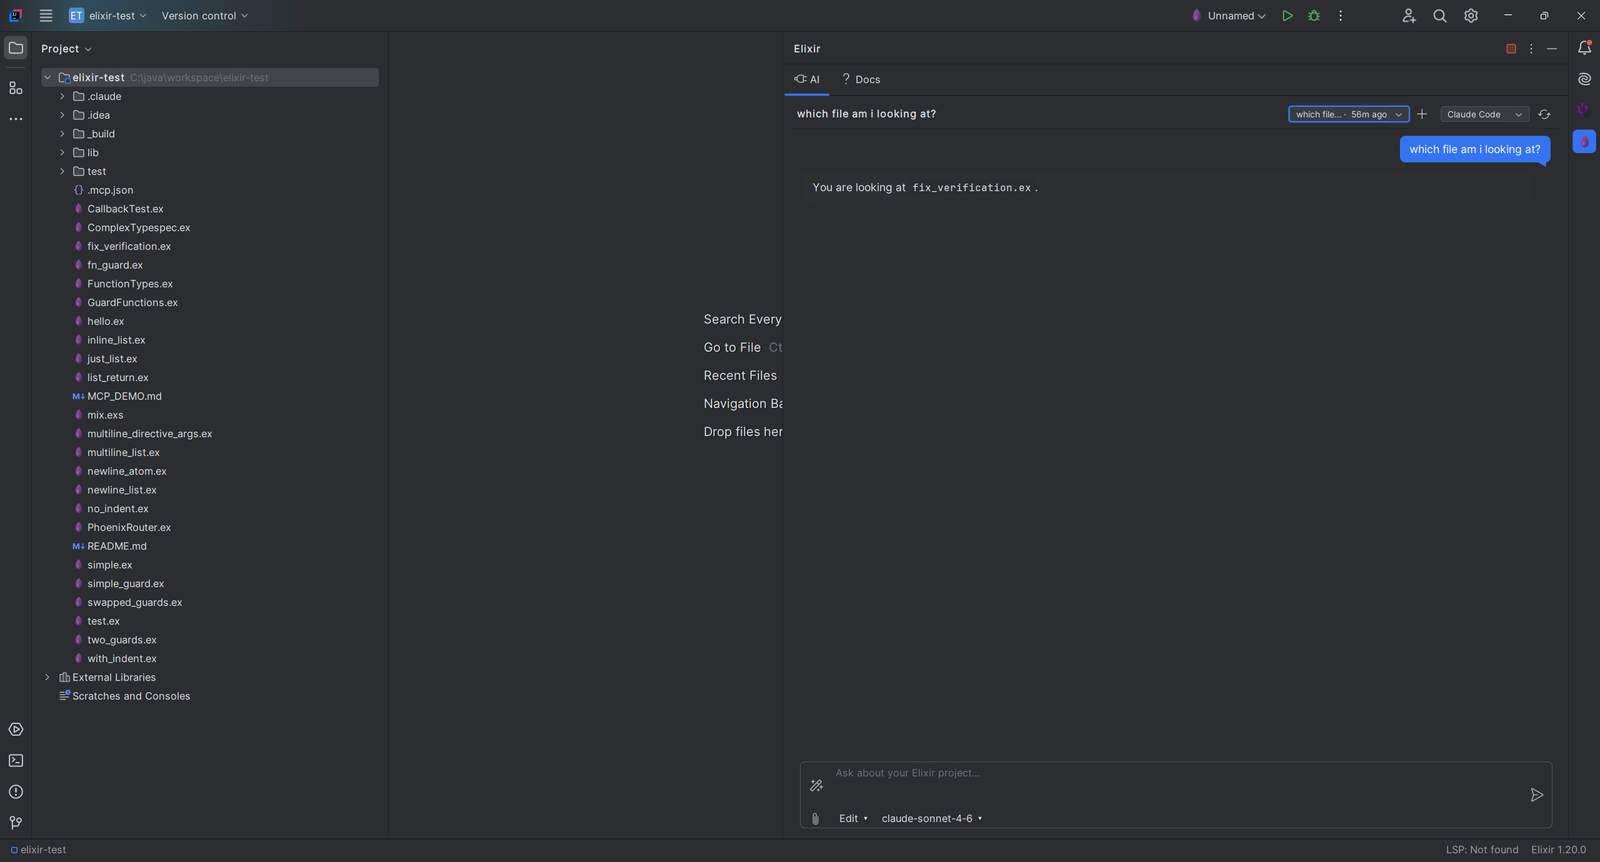Open the Structure tool window
This screenshot has width=1600, height=862.
(16, 88)
